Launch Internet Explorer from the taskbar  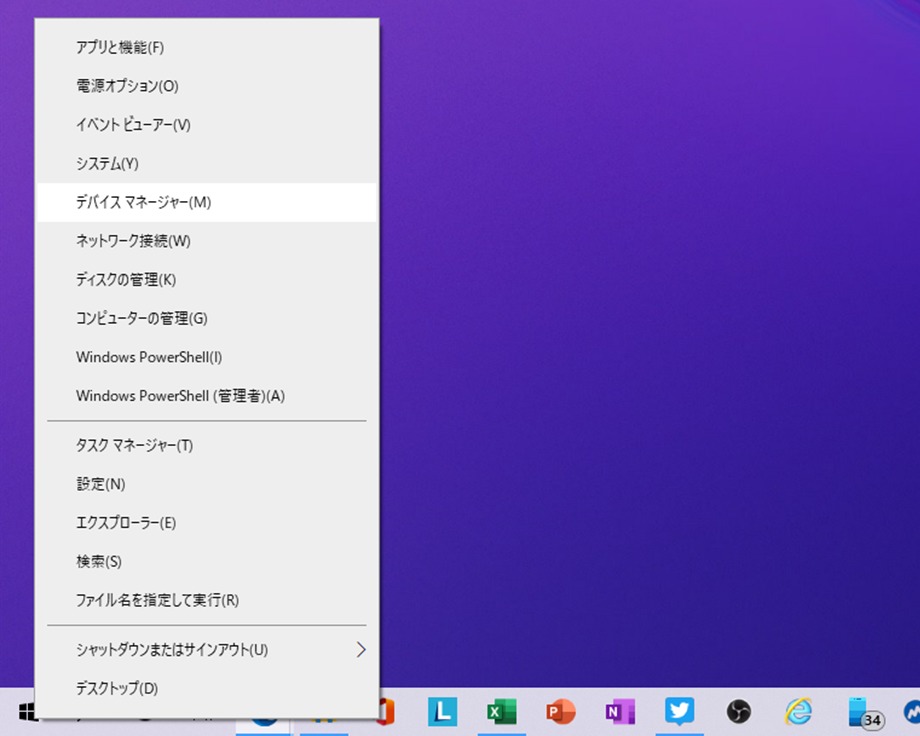click(x=798, y=712)
